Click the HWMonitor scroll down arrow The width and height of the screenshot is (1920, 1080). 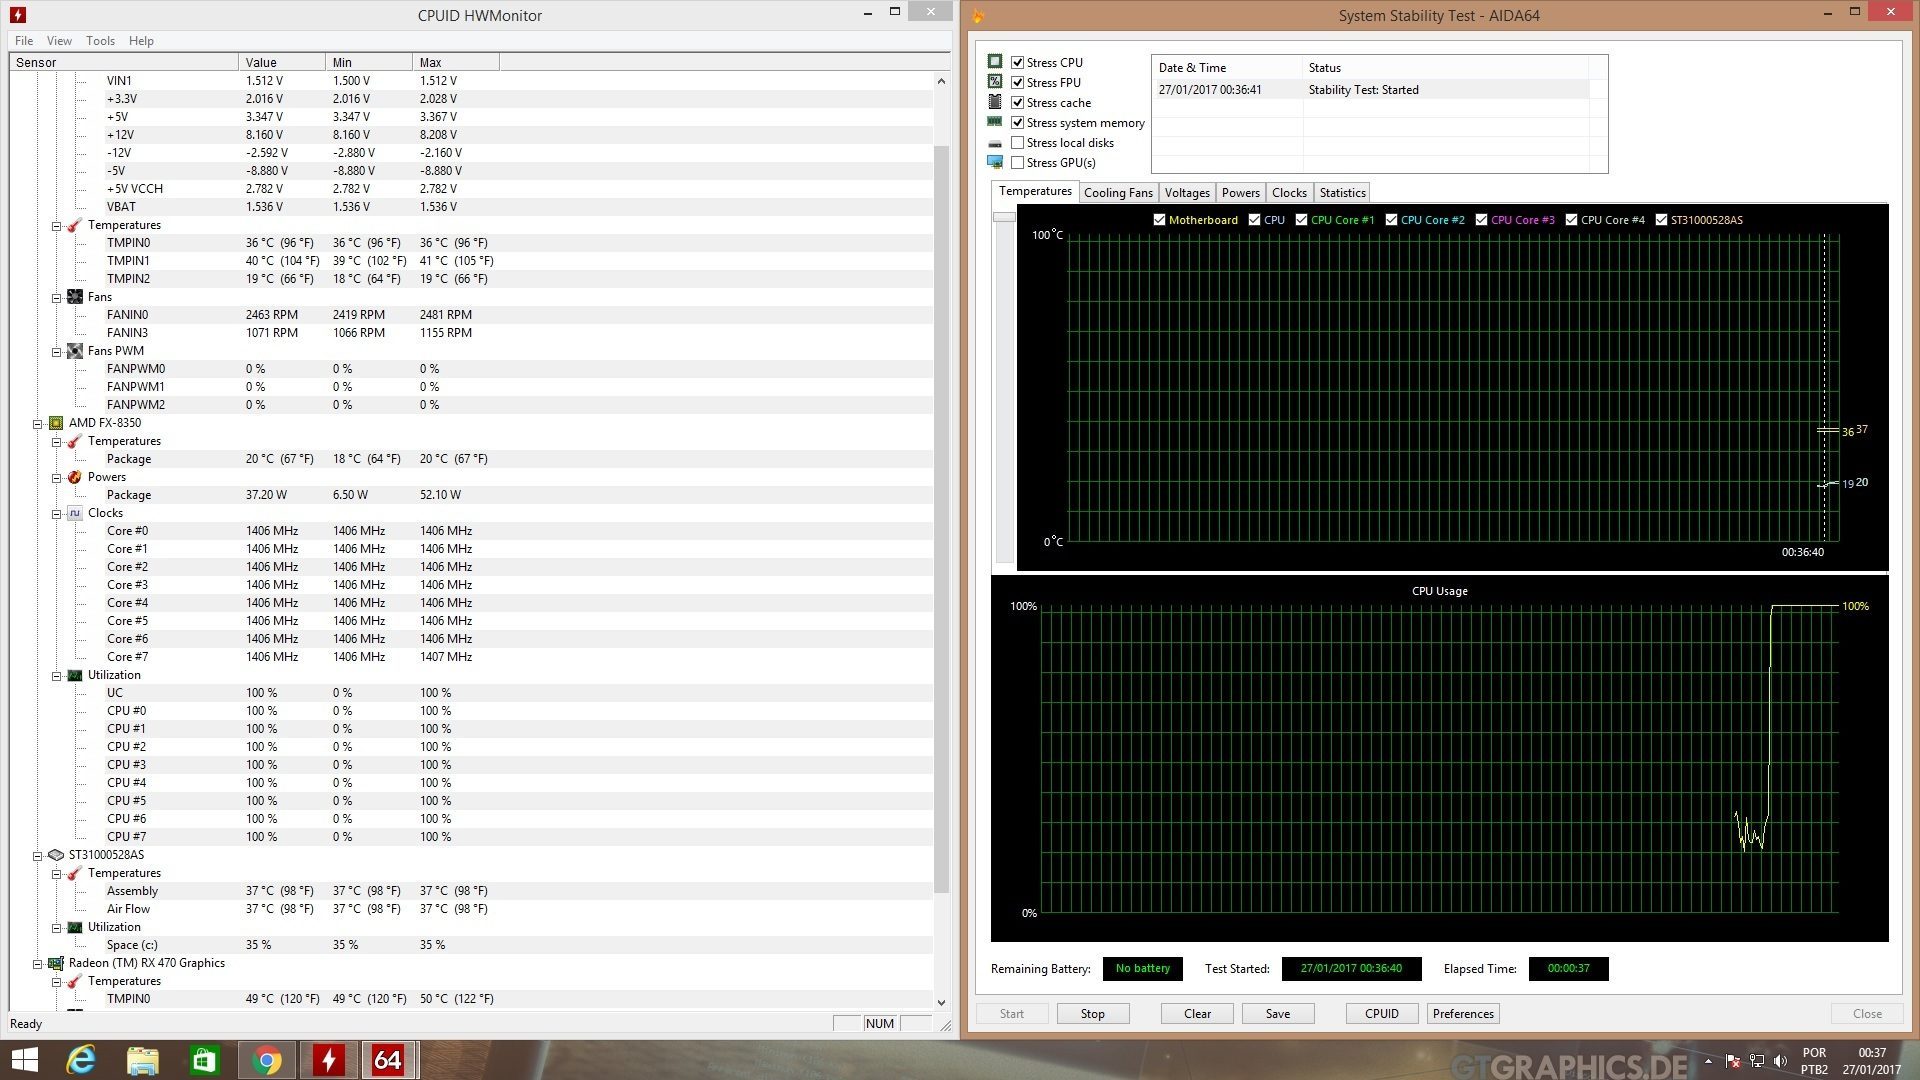point(941,1002)
